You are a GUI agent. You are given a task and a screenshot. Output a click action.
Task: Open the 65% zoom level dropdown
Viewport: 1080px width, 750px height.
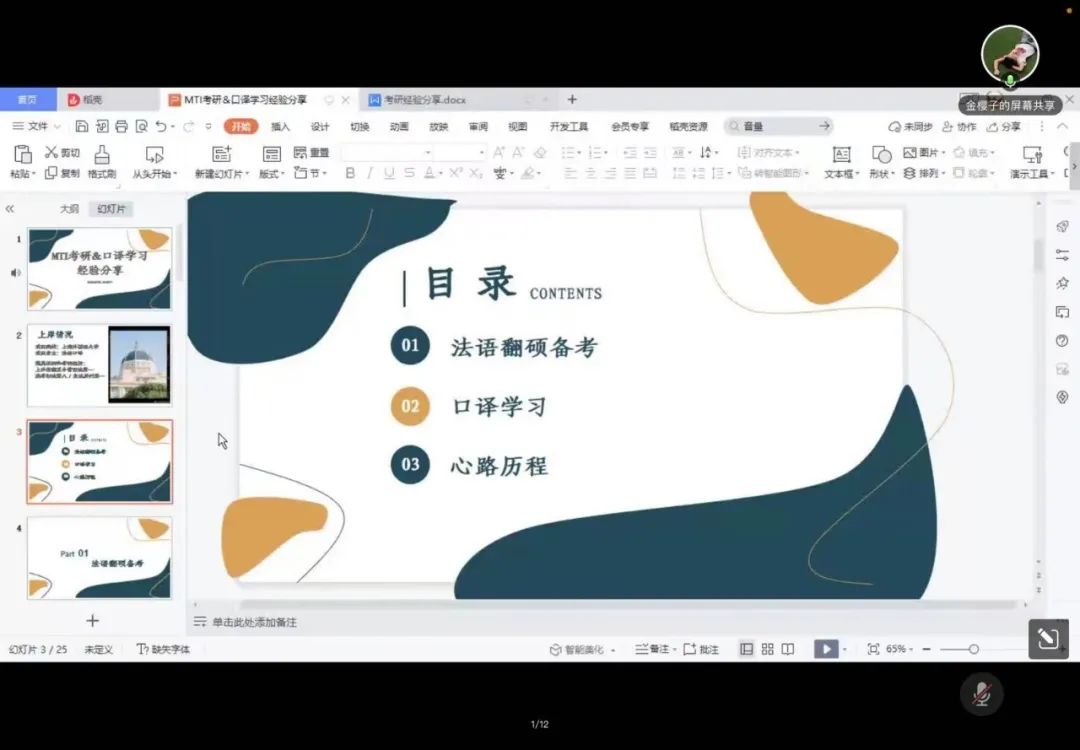pos(898,649)
